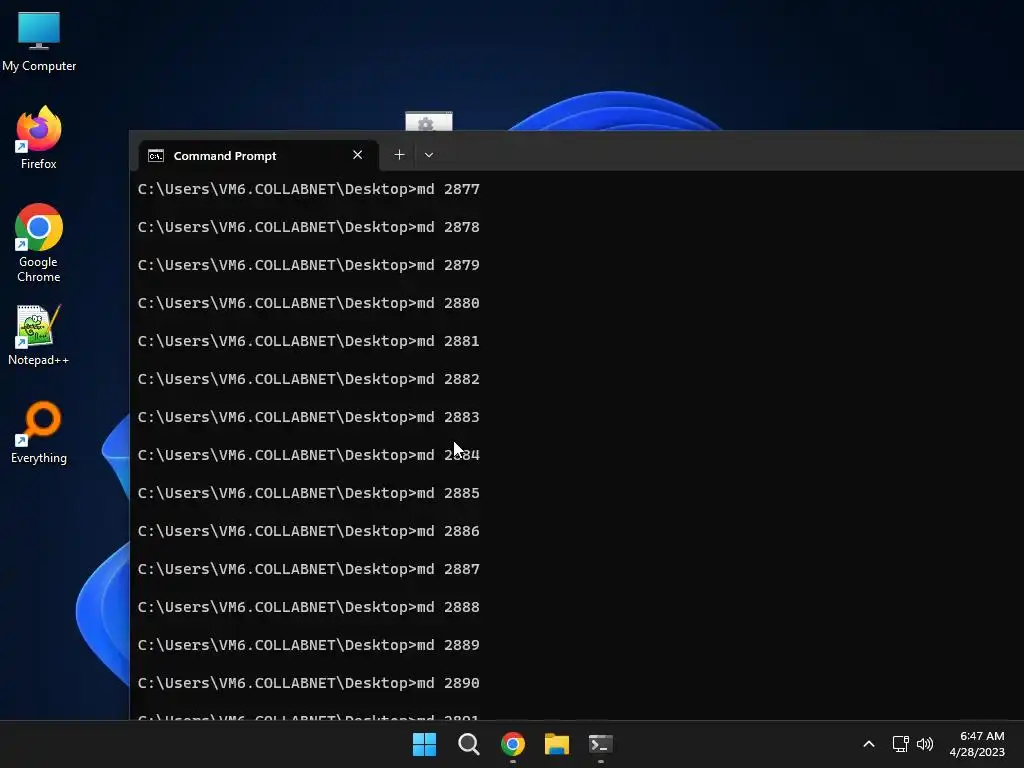Launch Firefox from the desktop shortcut
Image resolution: width=1024 pixels, height=768 pixels.
39,138
